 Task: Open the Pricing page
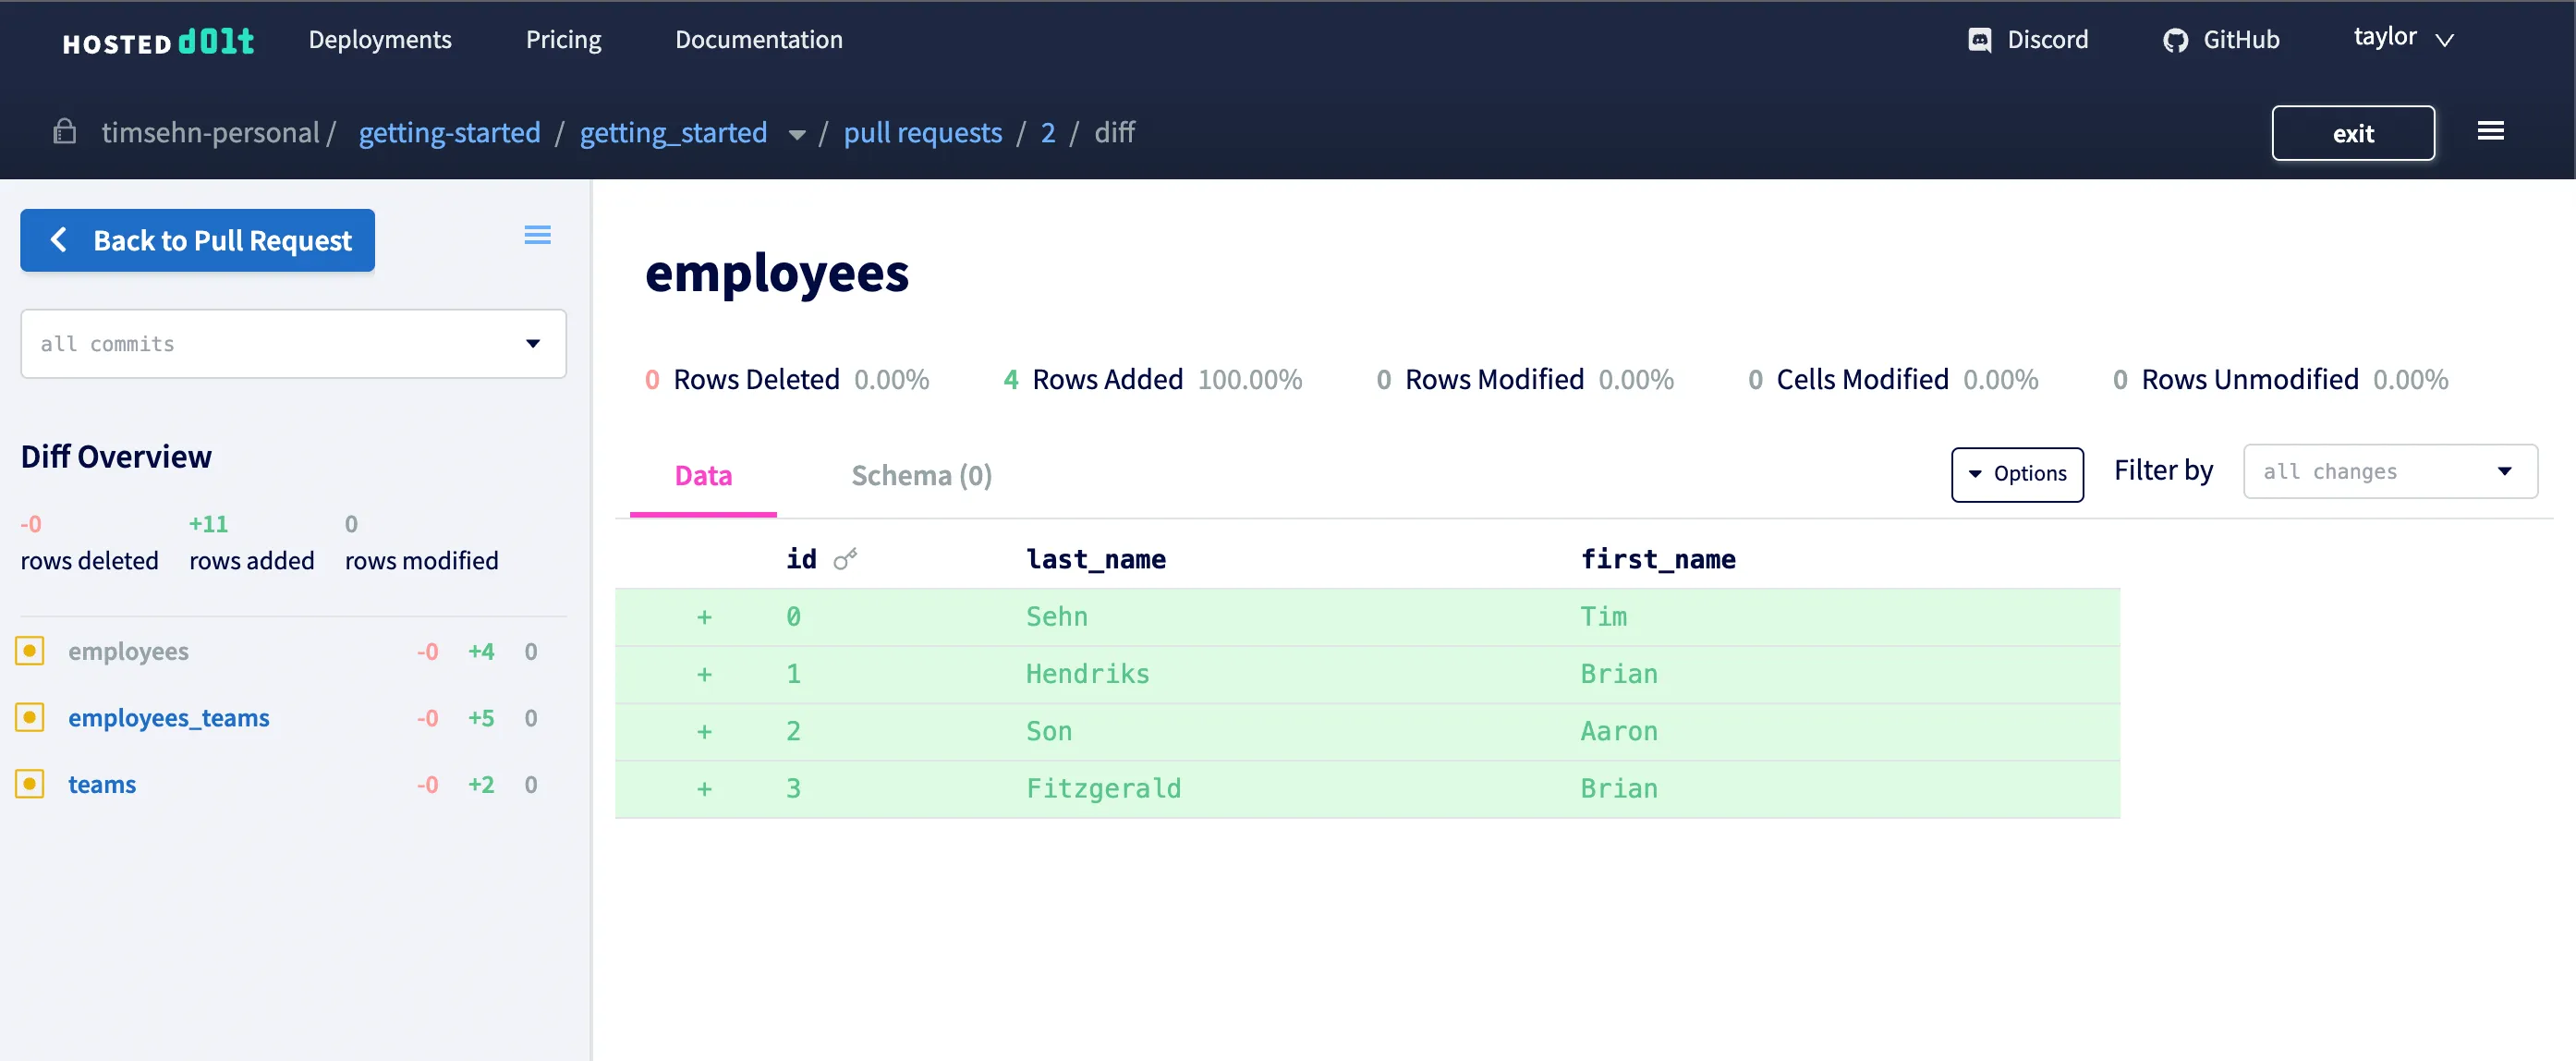[563, 40]
